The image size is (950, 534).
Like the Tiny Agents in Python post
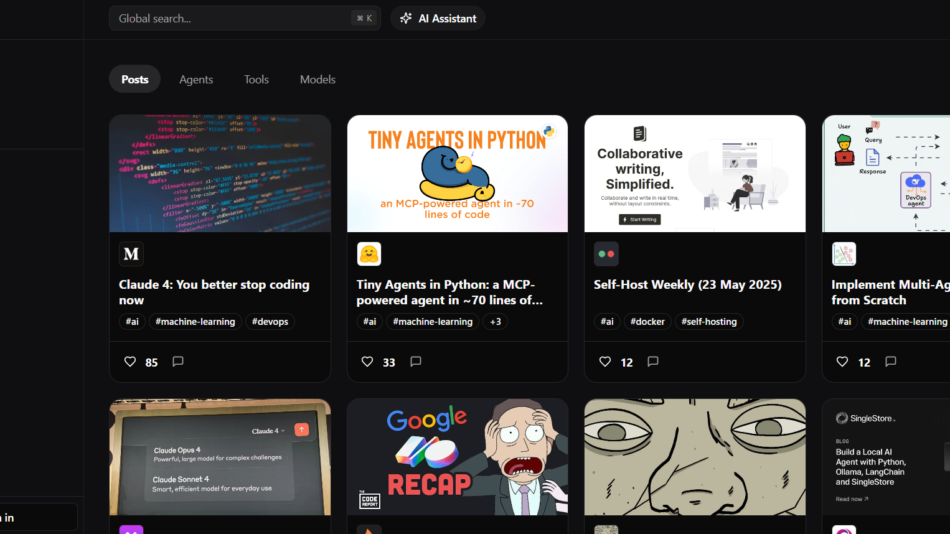coord(367,361)
